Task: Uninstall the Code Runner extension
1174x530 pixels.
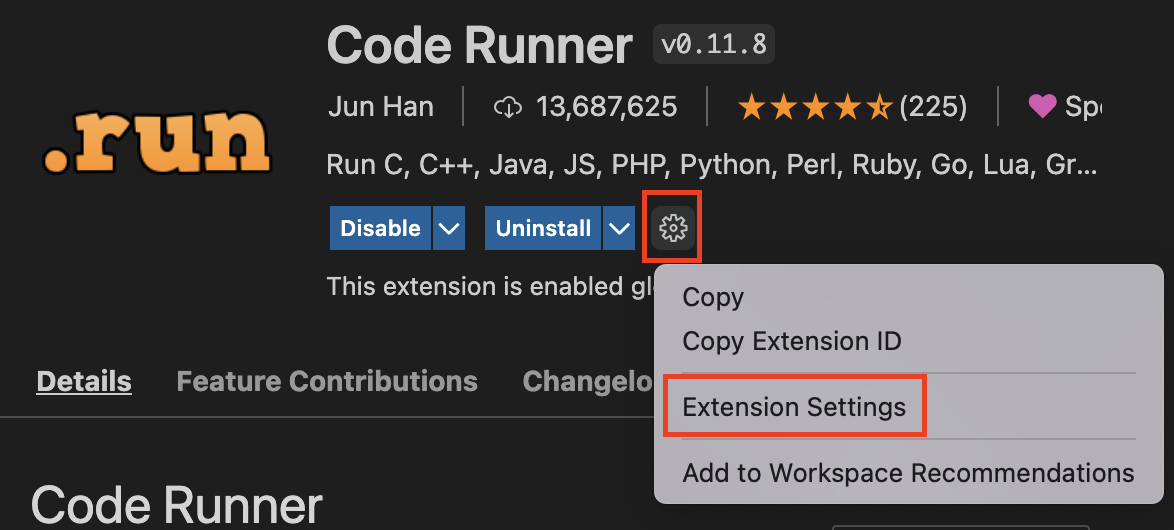Action: click(543, 228)
